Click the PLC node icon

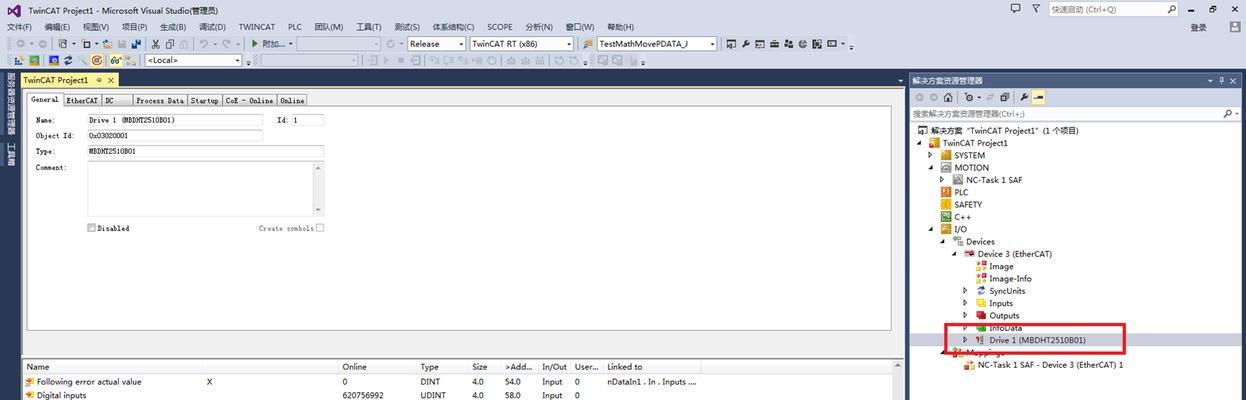click(x=946, y=192)
